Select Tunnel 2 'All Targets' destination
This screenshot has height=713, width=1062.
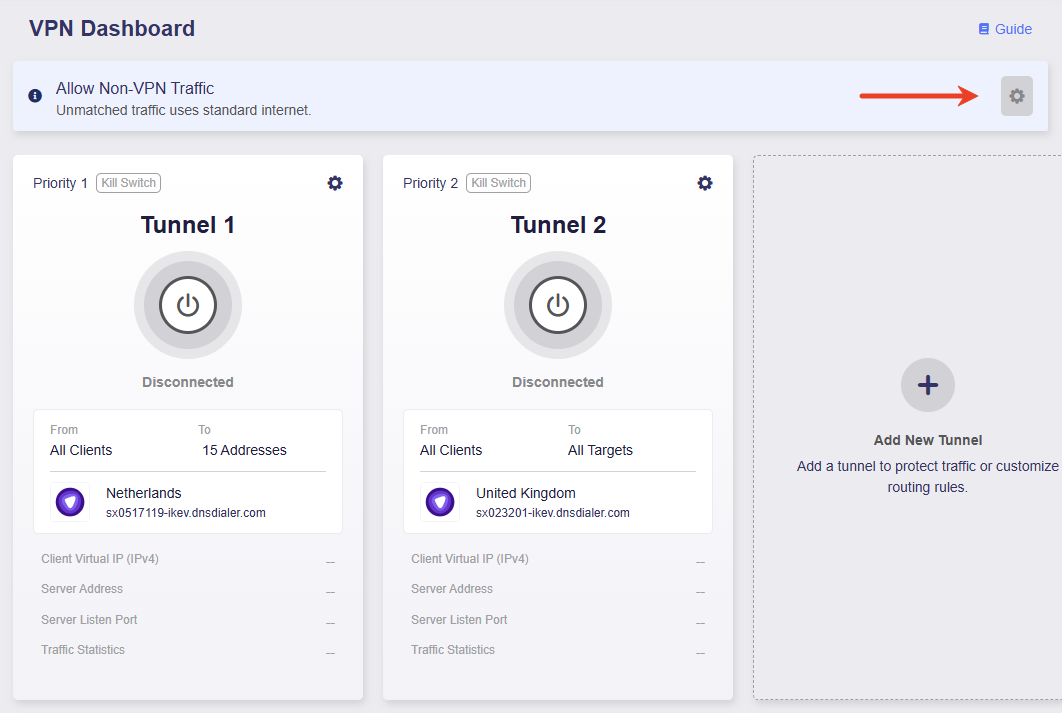tap(600, 450)
